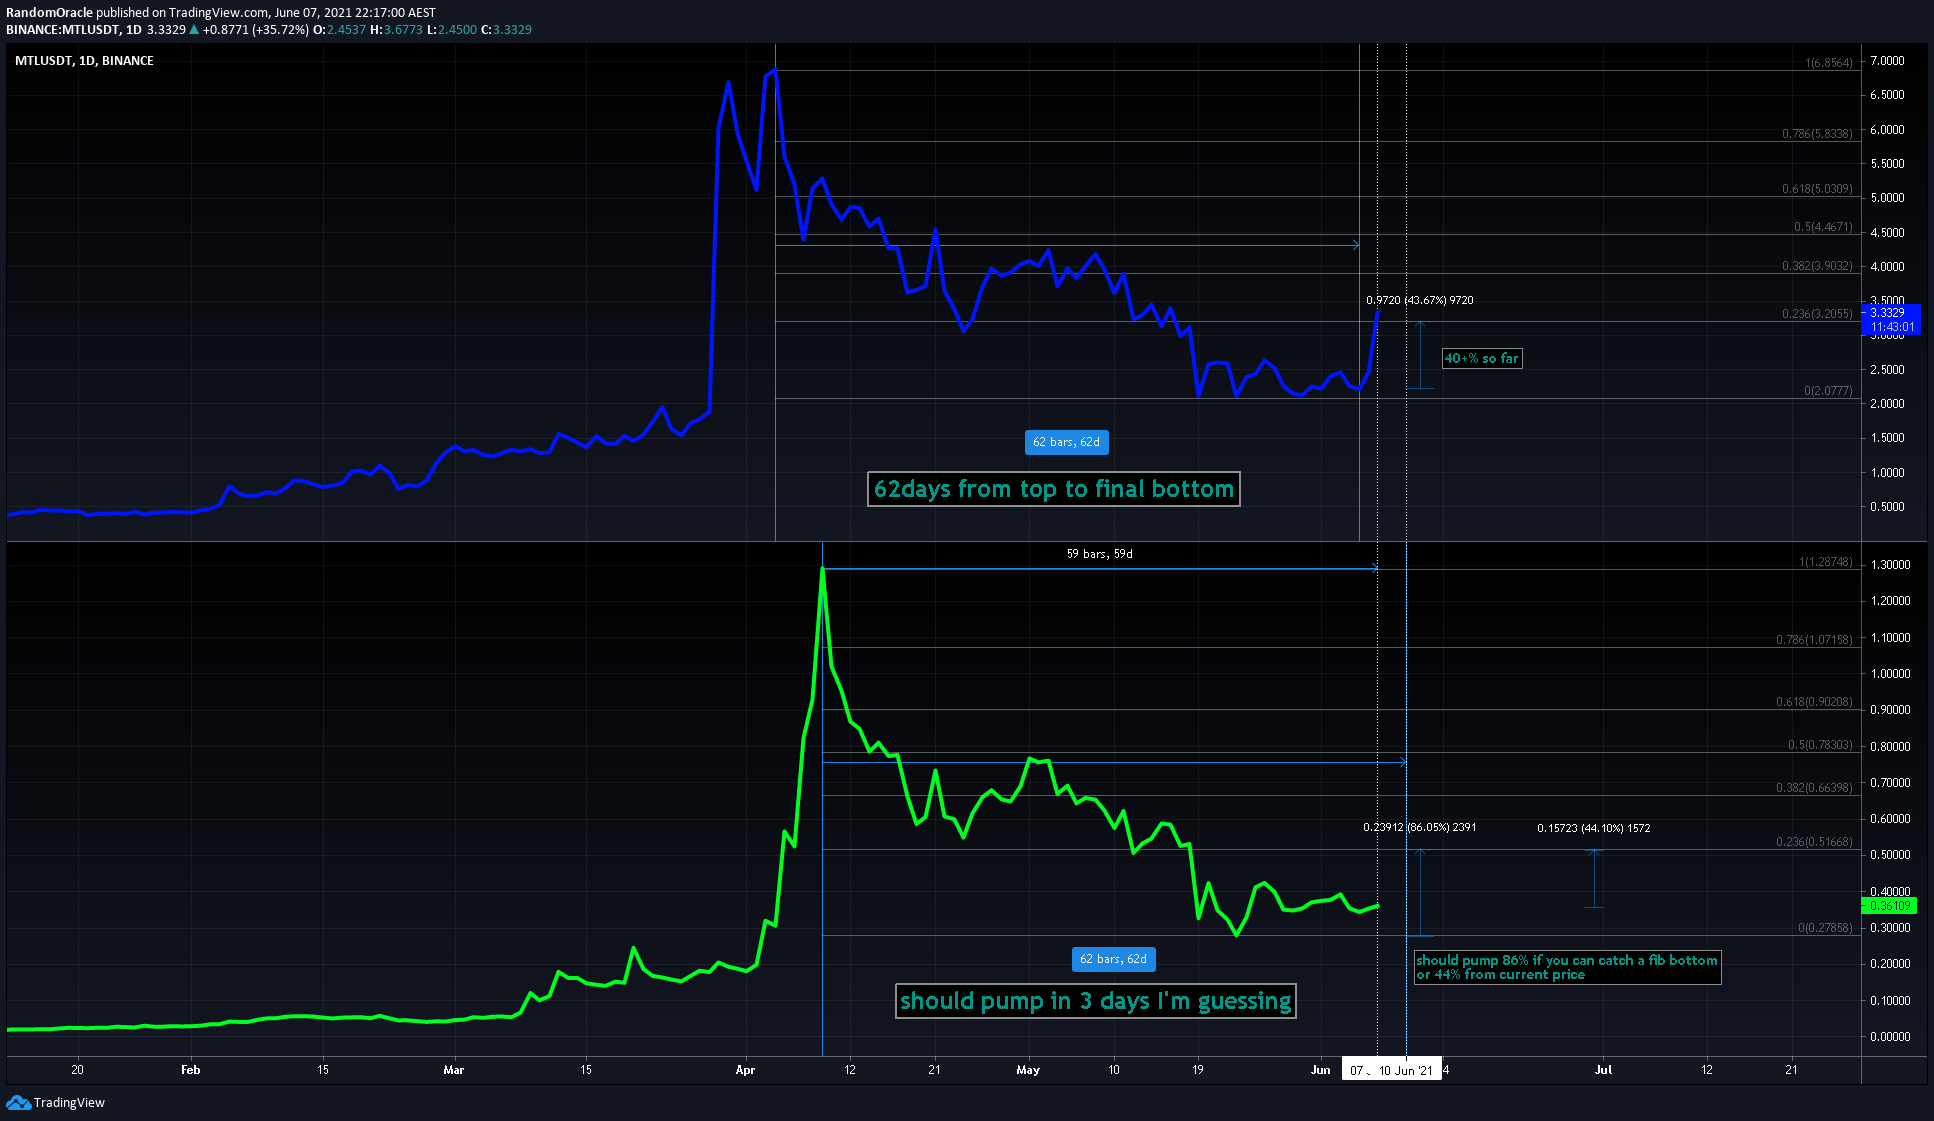Image resolution: width=1934 pixels, height=1121 pixels.
Task: Click 'Feb' on the time axis
Action: click(190, 1070)
